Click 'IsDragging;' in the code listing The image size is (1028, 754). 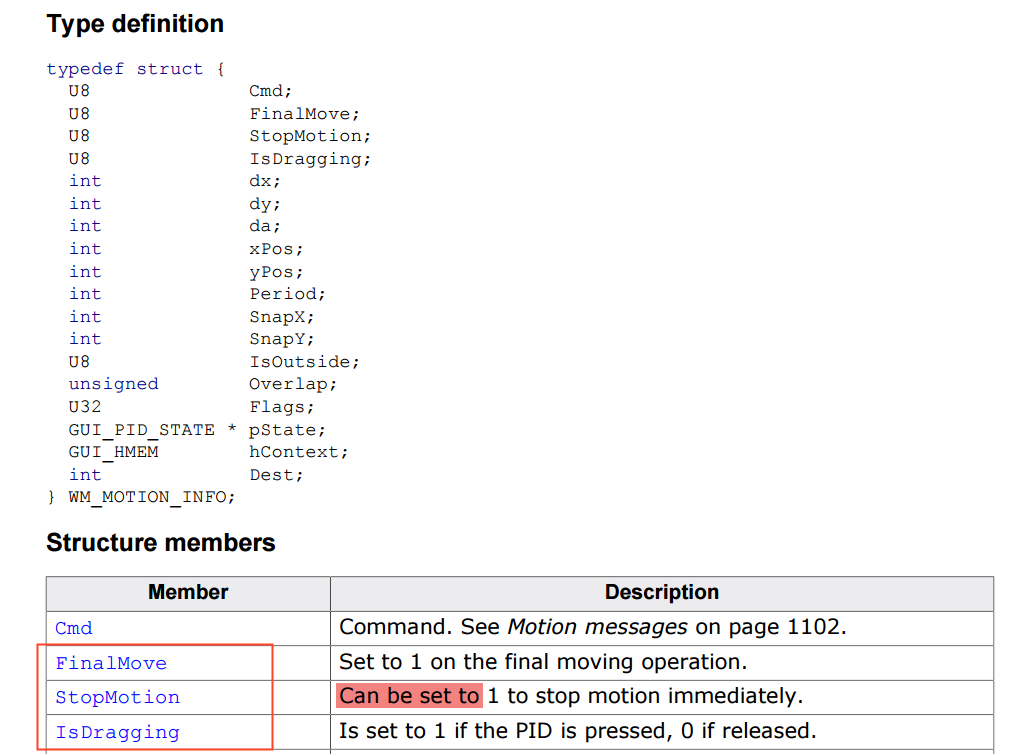310,159
